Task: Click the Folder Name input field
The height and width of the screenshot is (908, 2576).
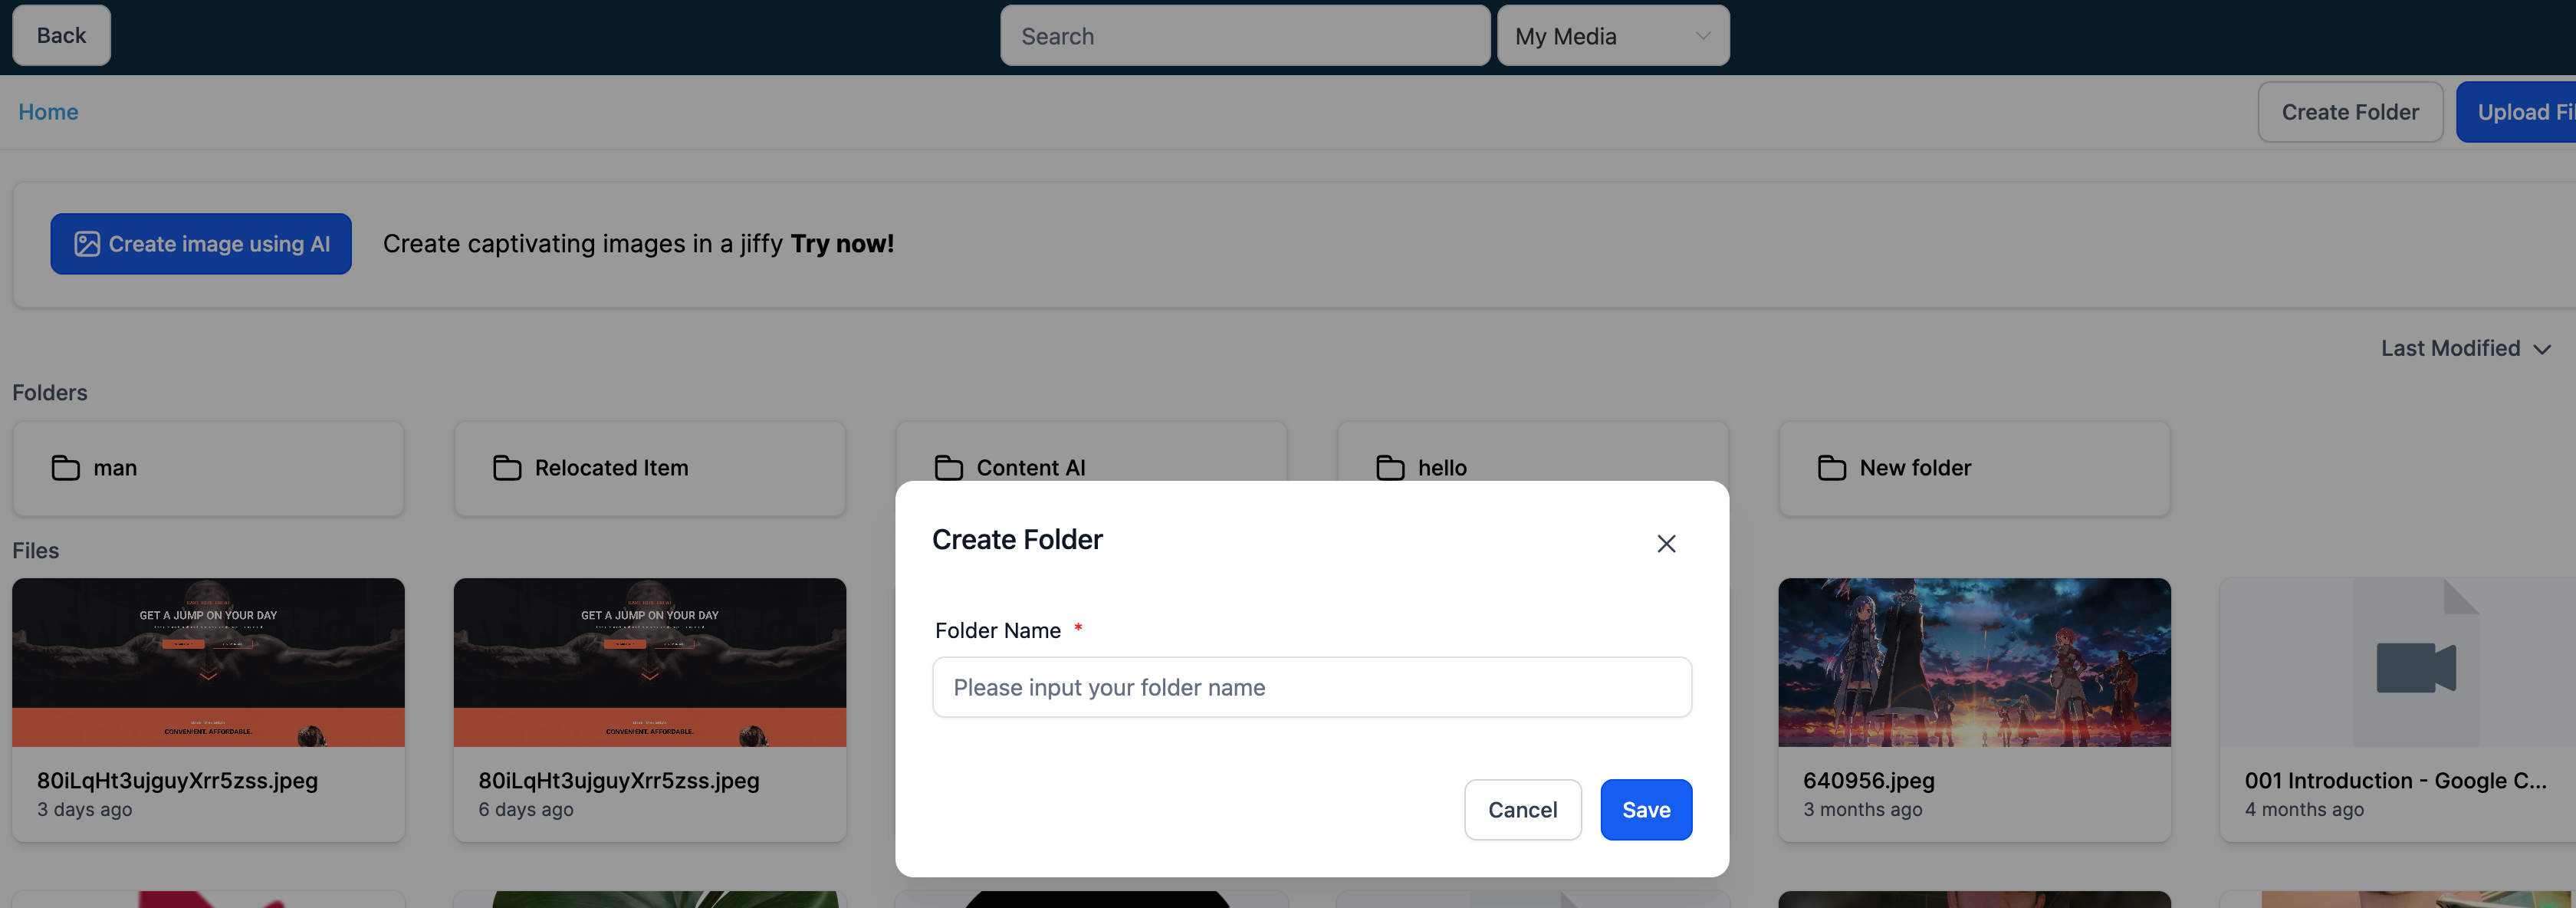Action: (x=1311, y=686)
